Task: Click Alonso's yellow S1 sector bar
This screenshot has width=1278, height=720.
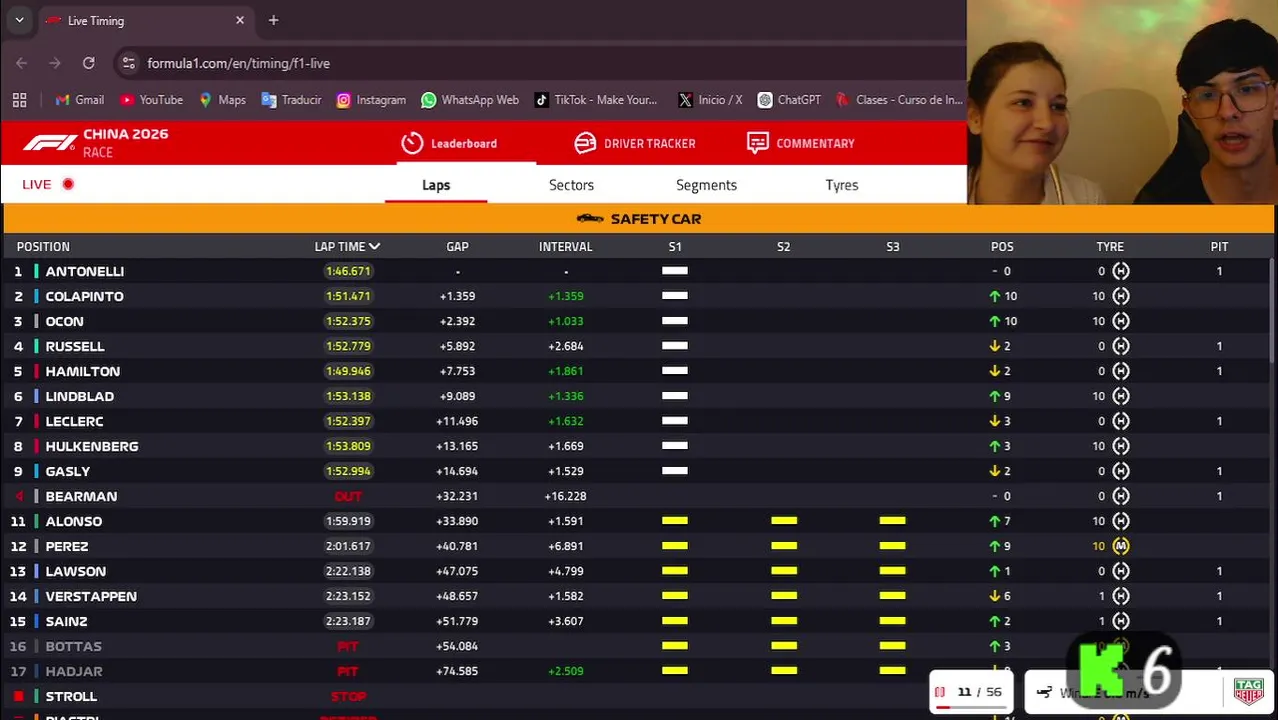Action: [x=675, y=521]
